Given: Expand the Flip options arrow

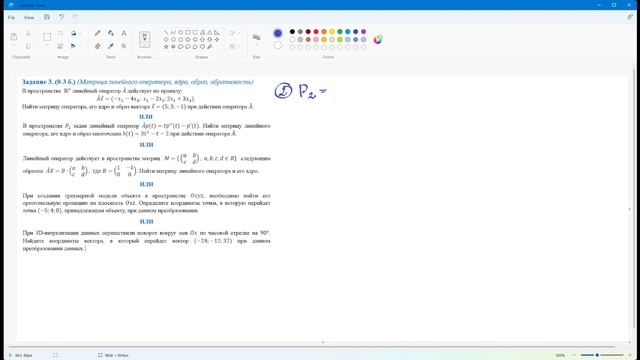Looking at the screenshot, I should [x=80, y=46].
